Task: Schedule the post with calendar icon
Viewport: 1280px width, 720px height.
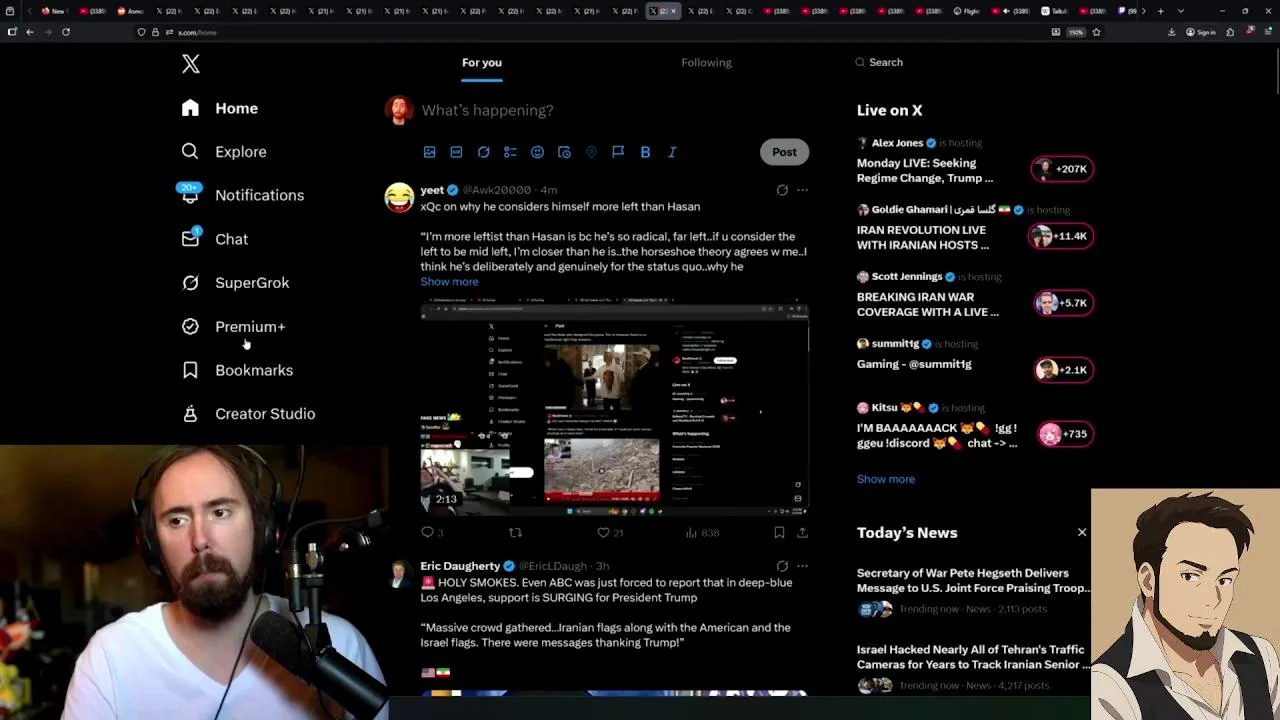Action: 564,152
